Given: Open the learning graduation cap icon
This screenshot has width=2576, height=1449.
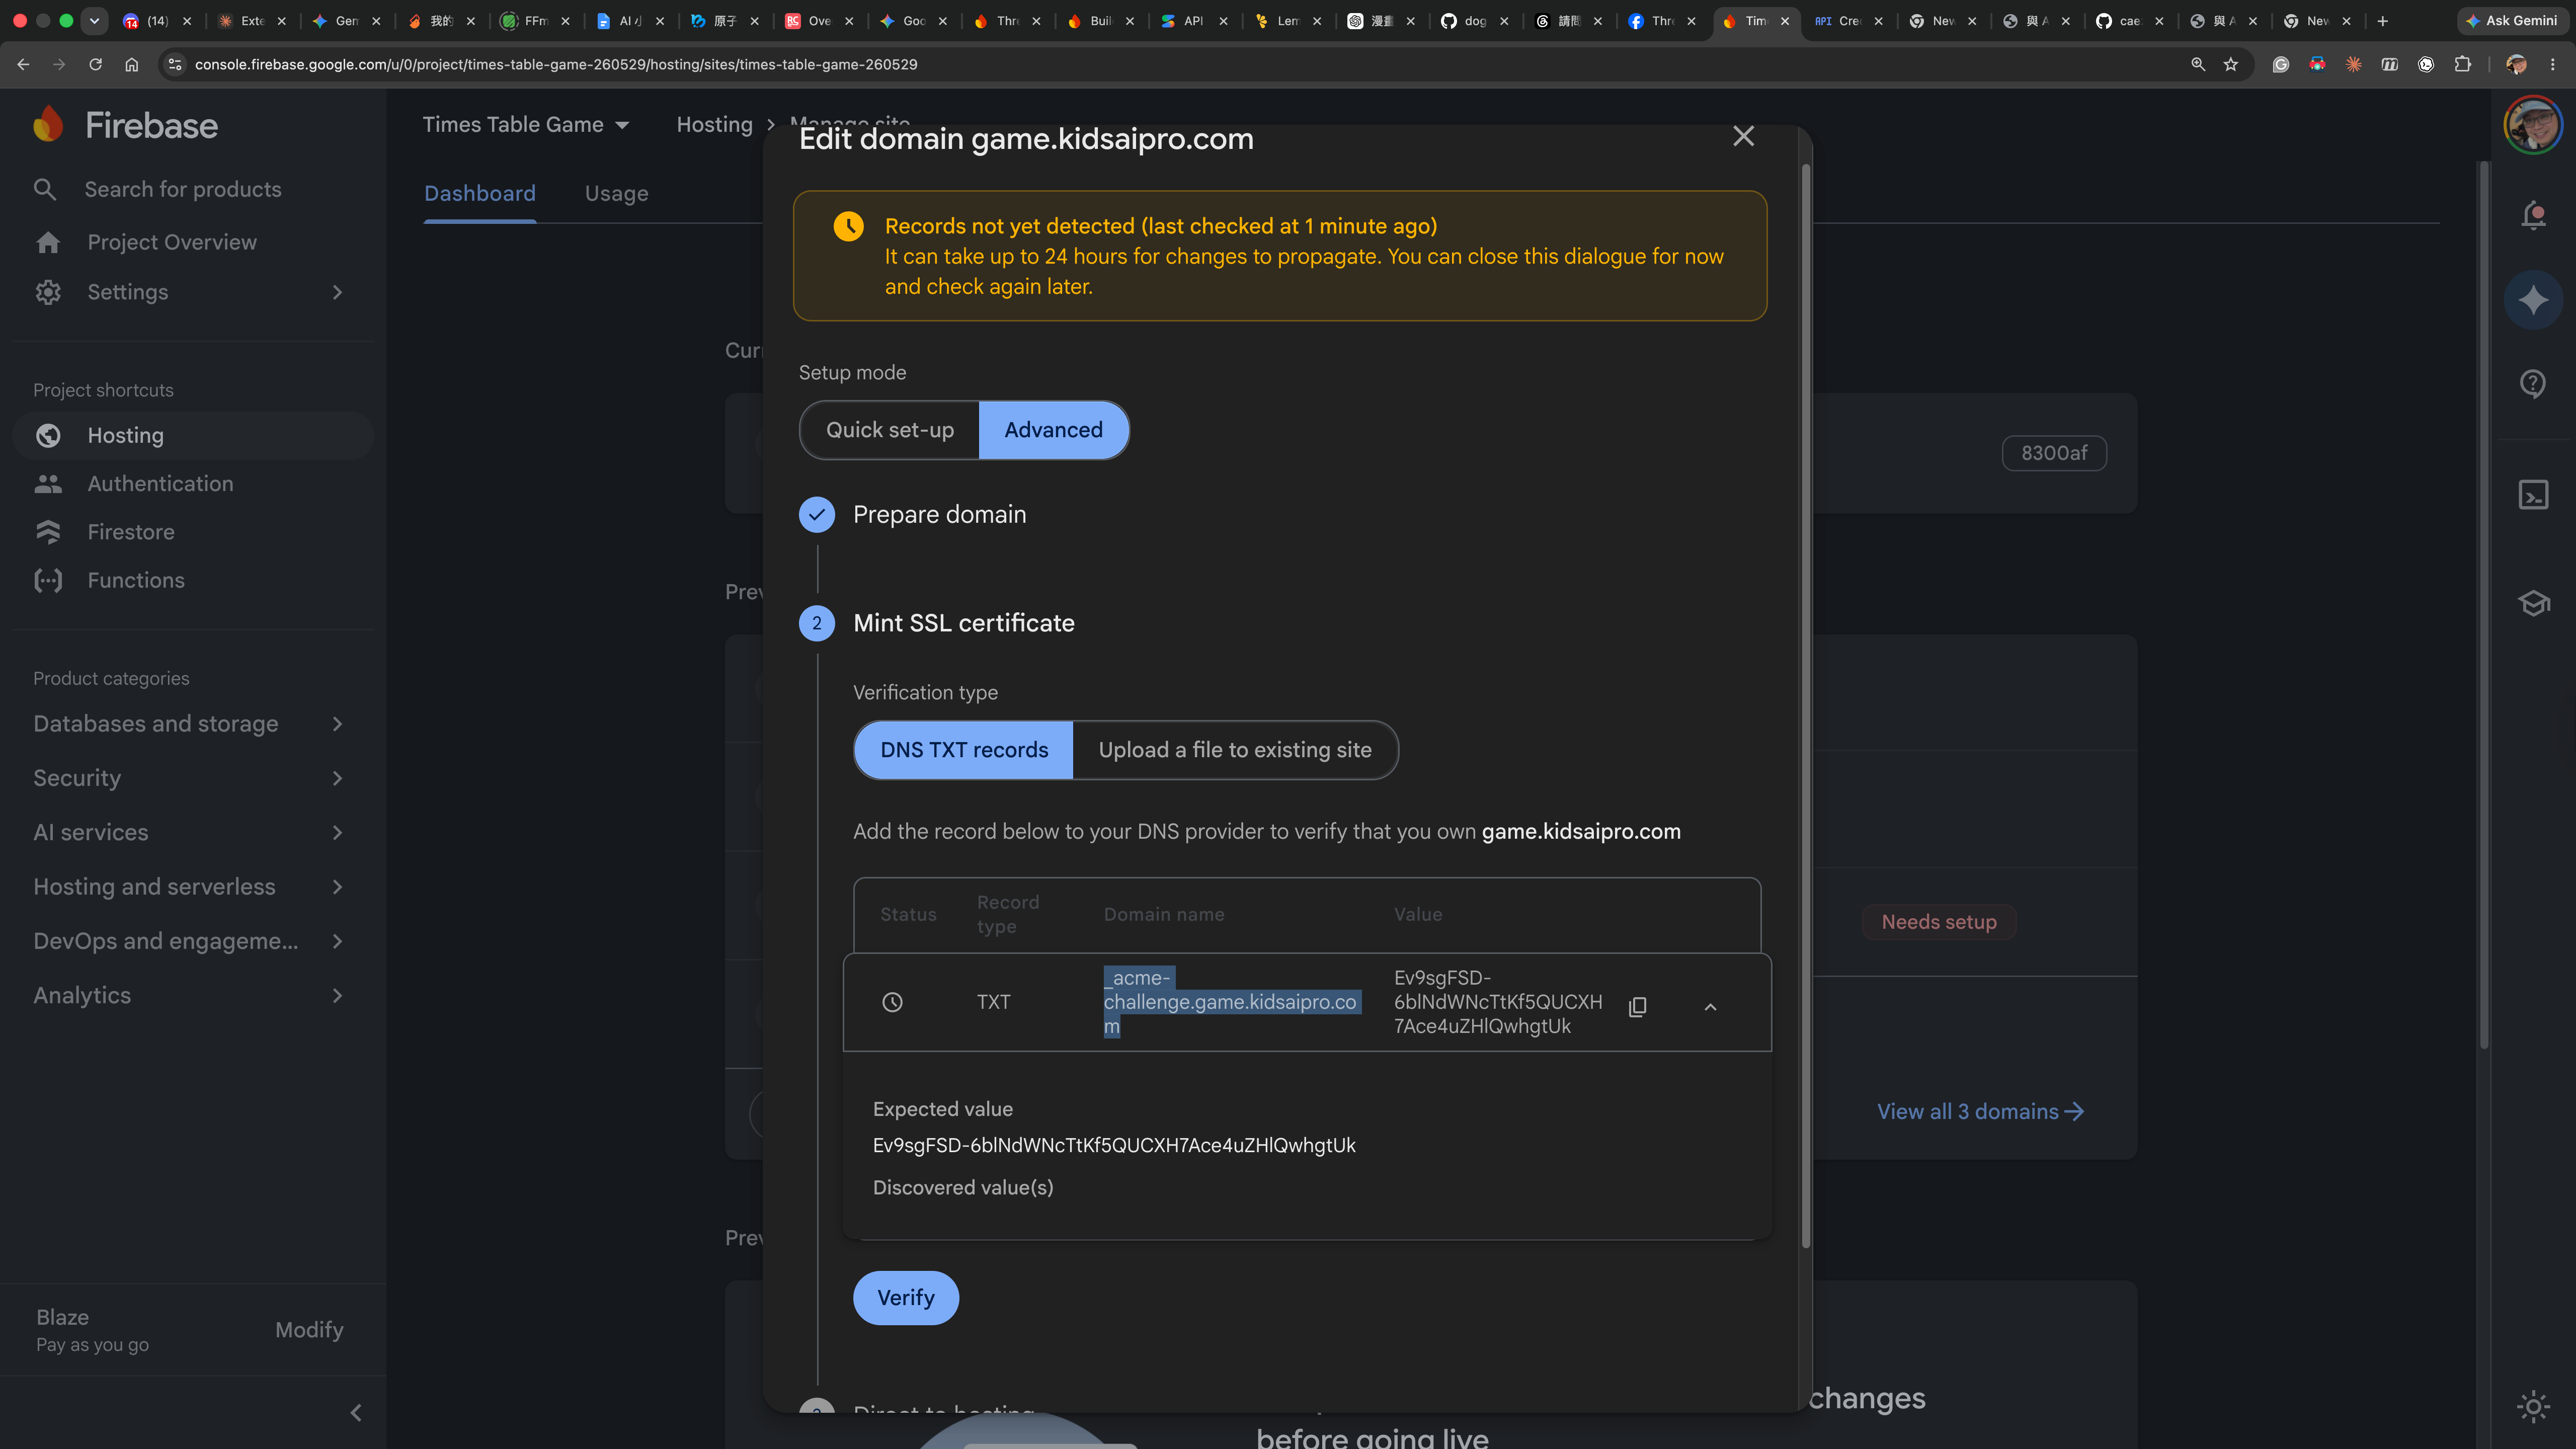Looking at the screenshot, I should (2533, 603).
